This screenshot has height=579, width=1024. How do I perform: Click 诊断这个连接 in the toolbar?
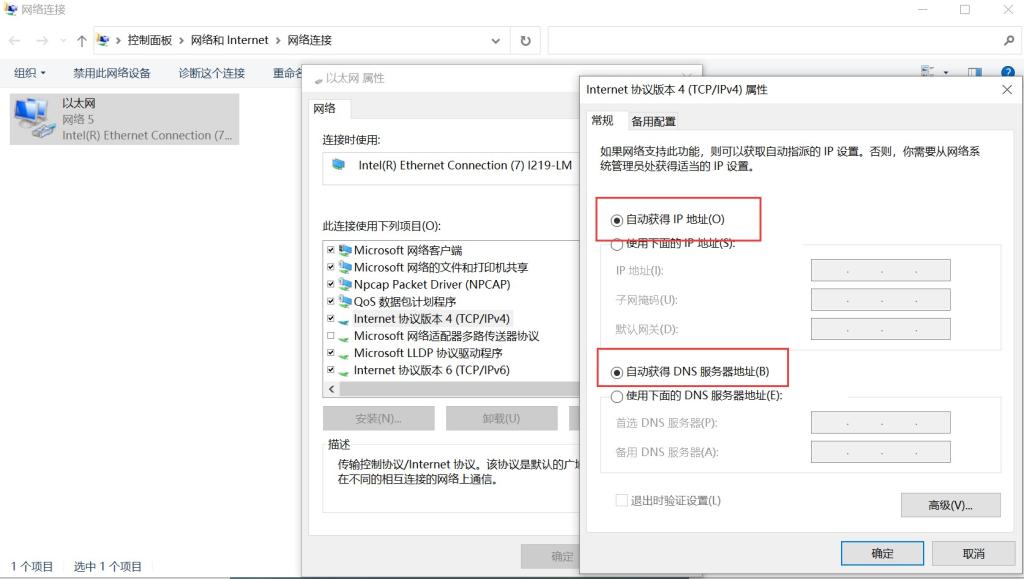211,73
